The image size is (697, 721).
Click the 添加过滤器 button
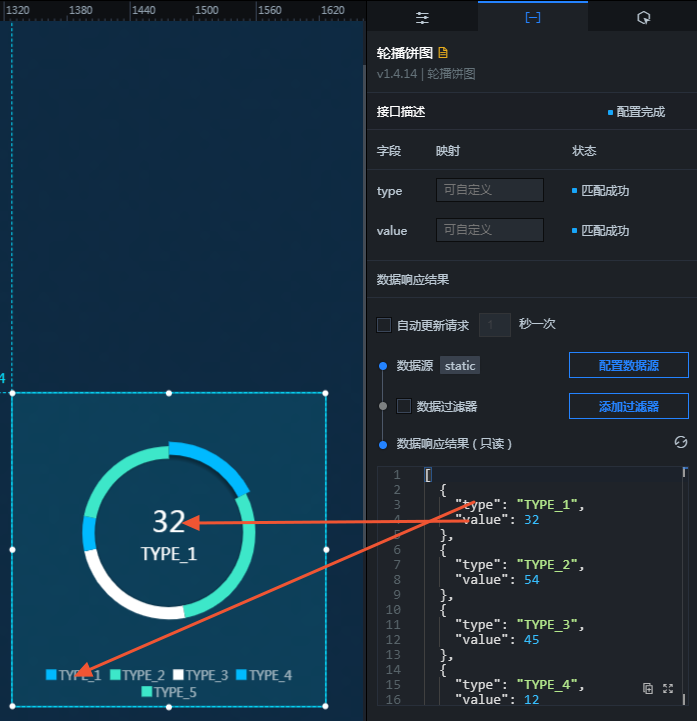point(628,406)
